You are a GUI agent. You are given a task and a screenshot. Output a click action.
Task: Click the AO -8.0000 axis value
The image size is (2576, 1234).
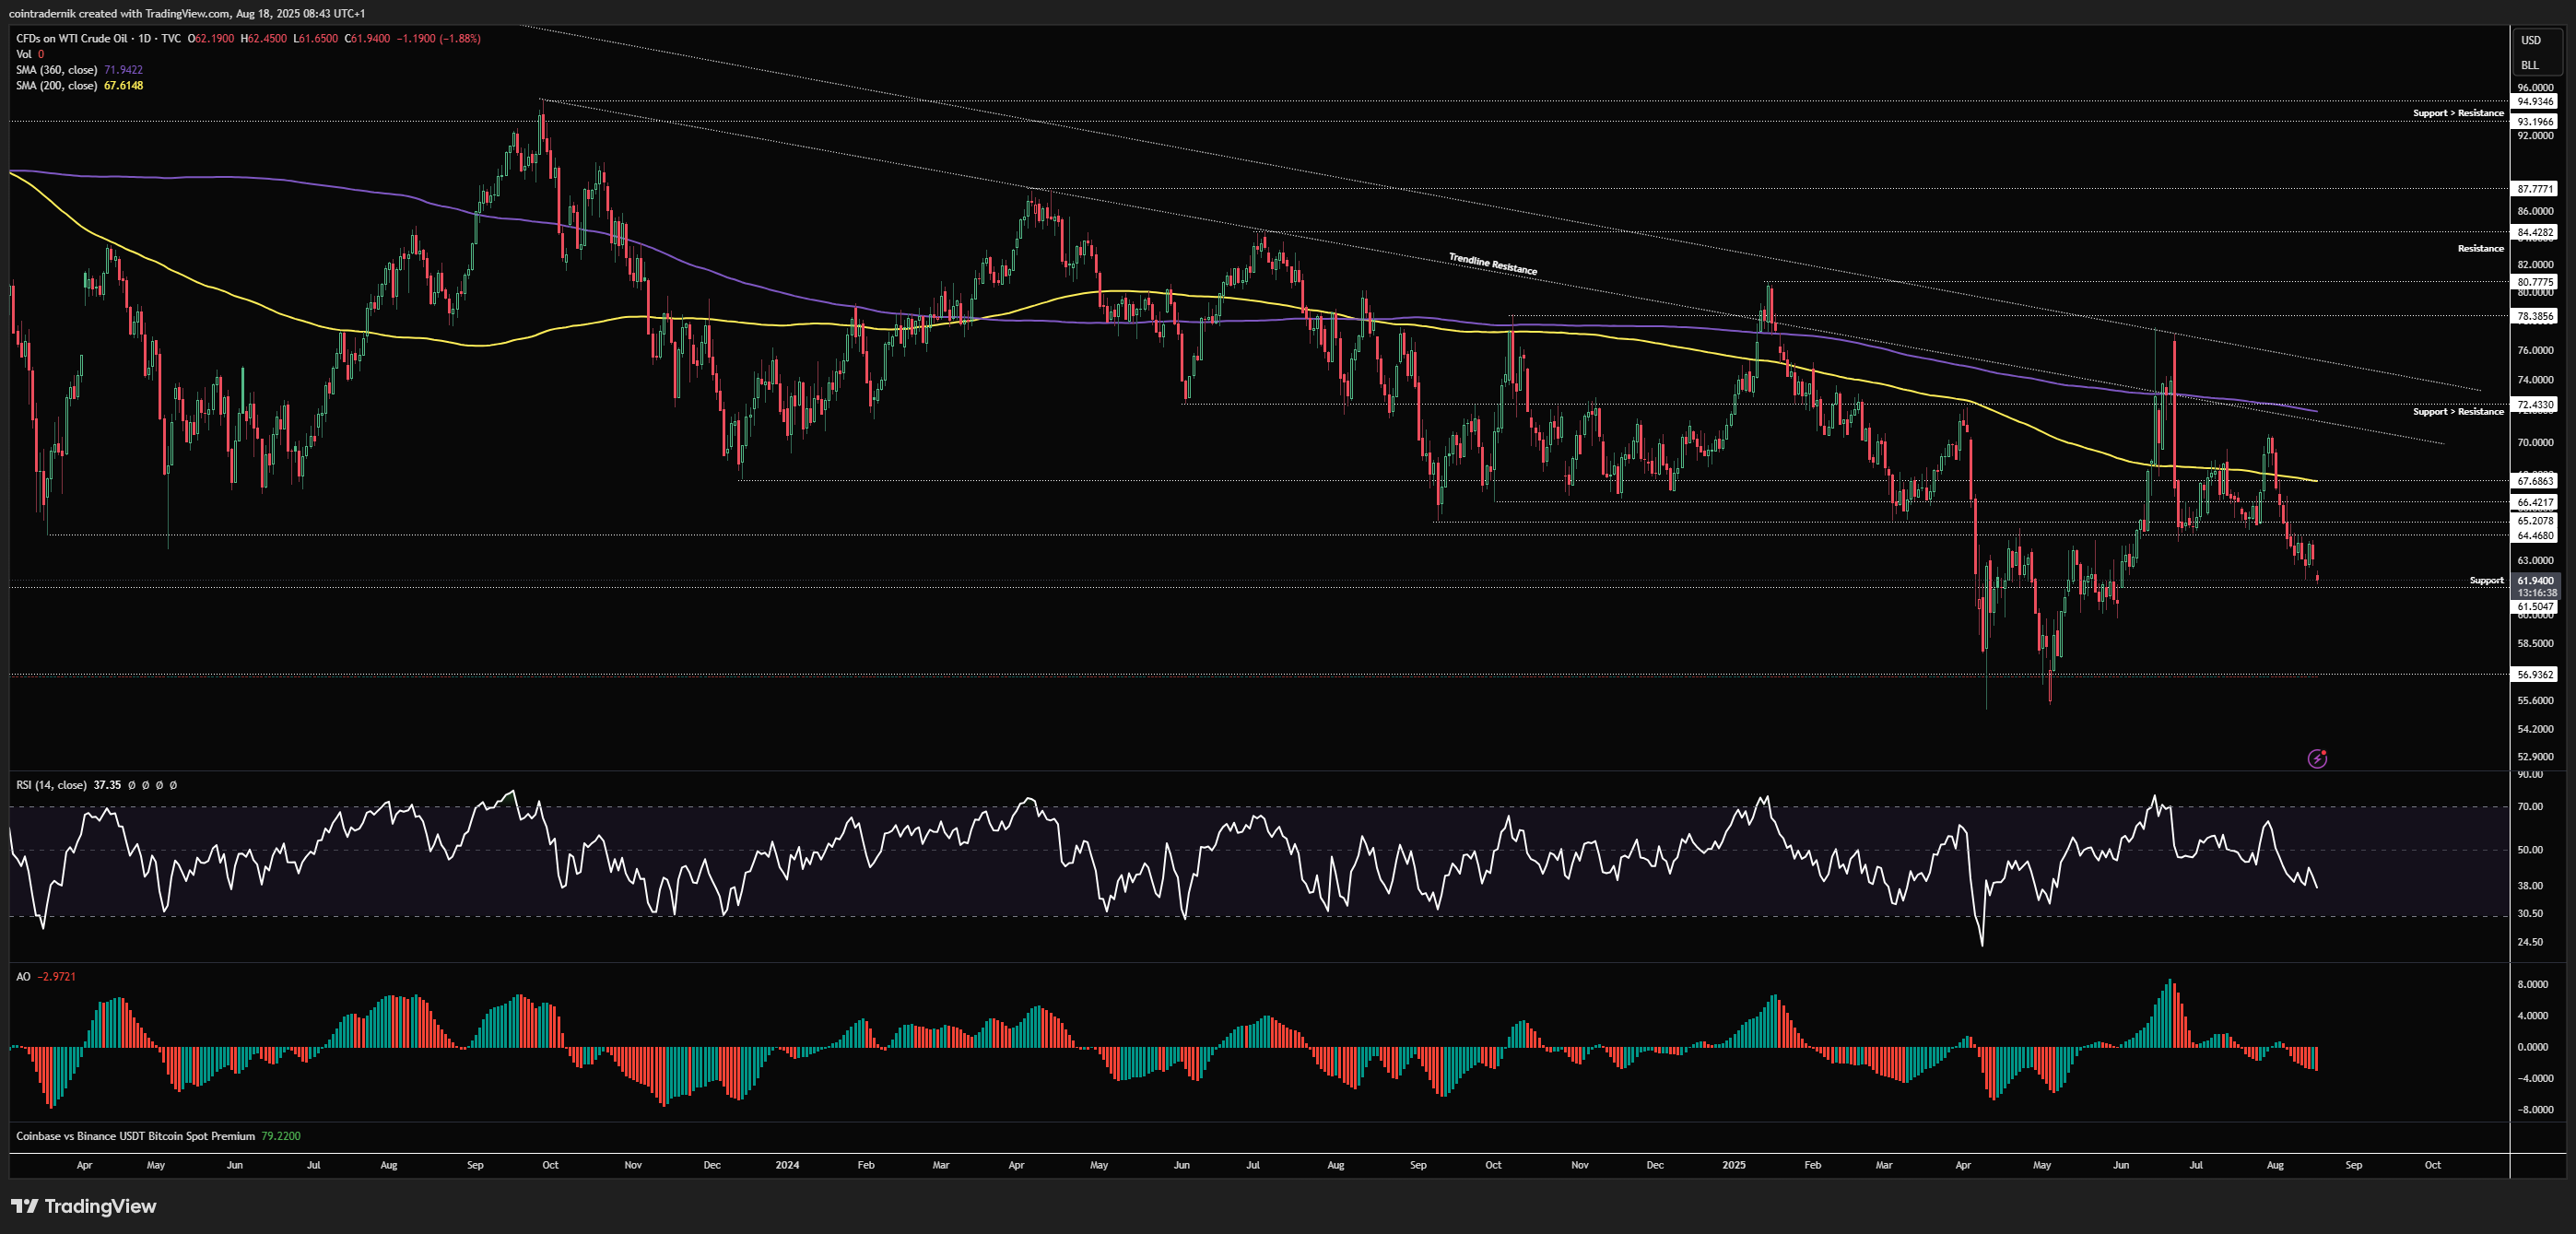pos(2532,1110)
